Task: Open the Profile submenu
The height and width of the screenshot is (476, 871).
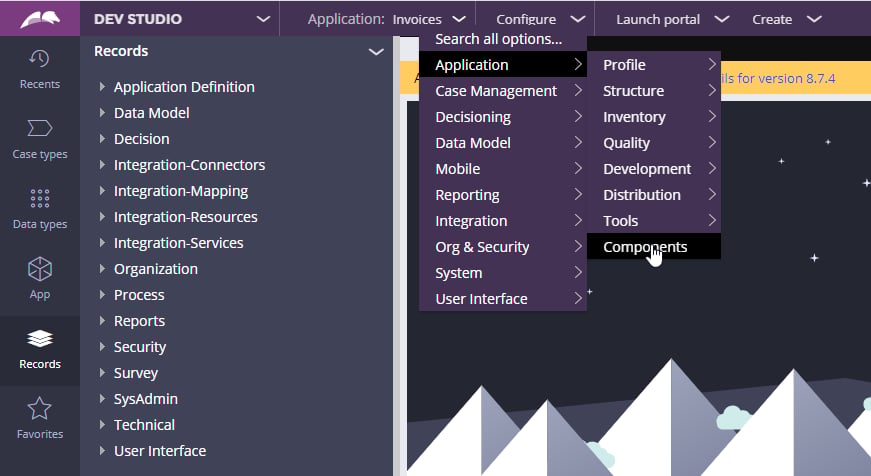Action: point(654,65)
